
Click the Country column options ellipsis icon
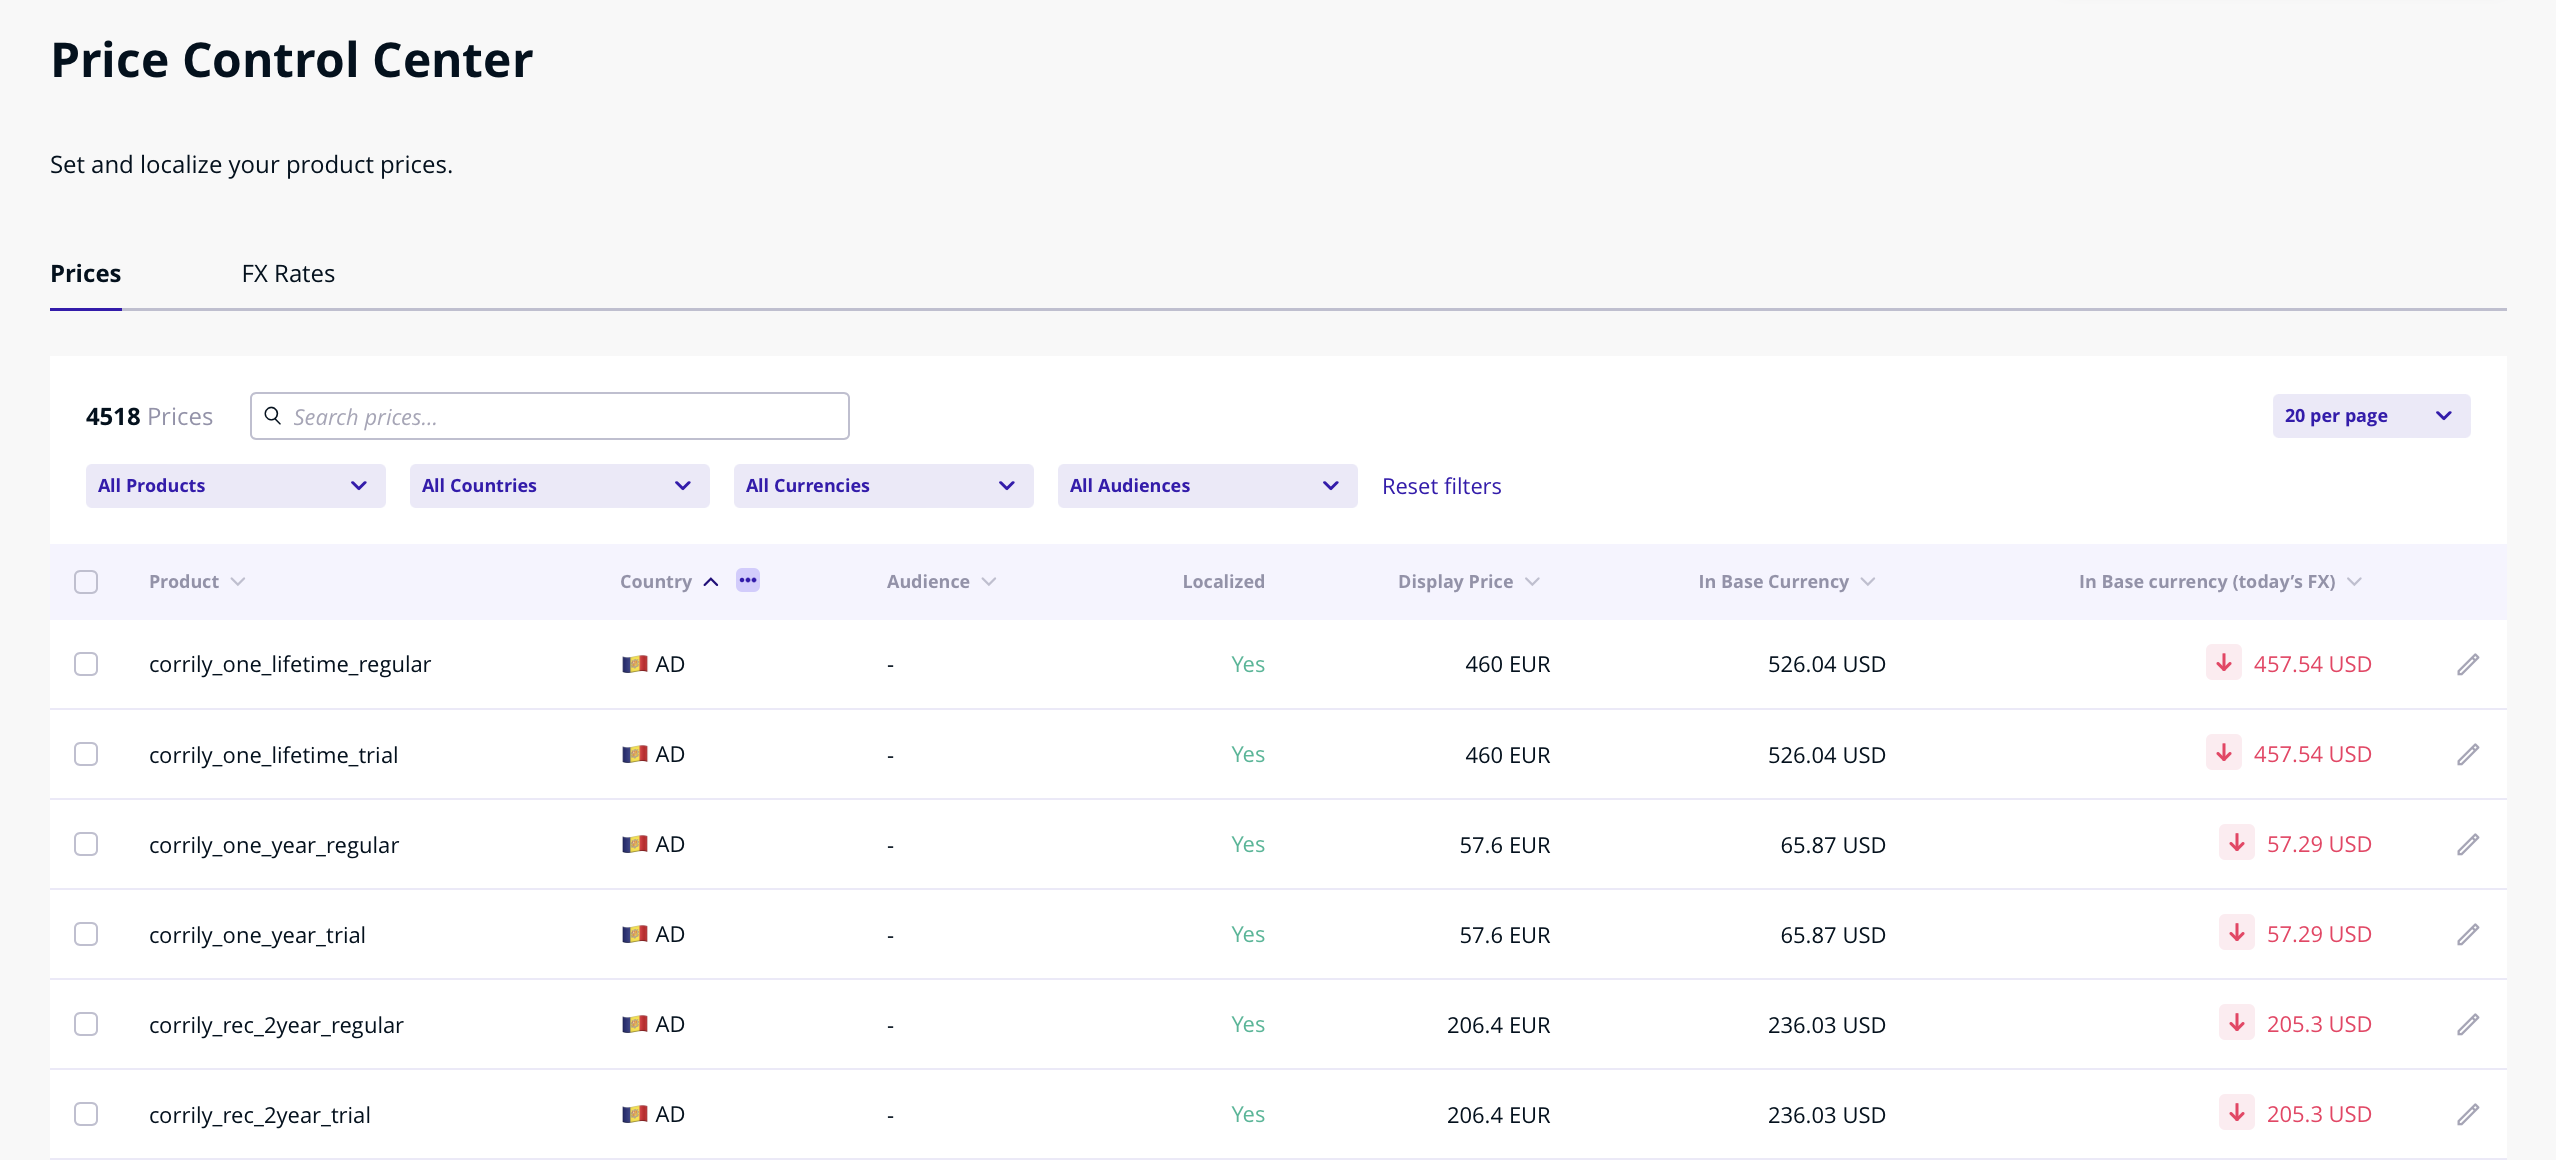click(x=747, y=581)
